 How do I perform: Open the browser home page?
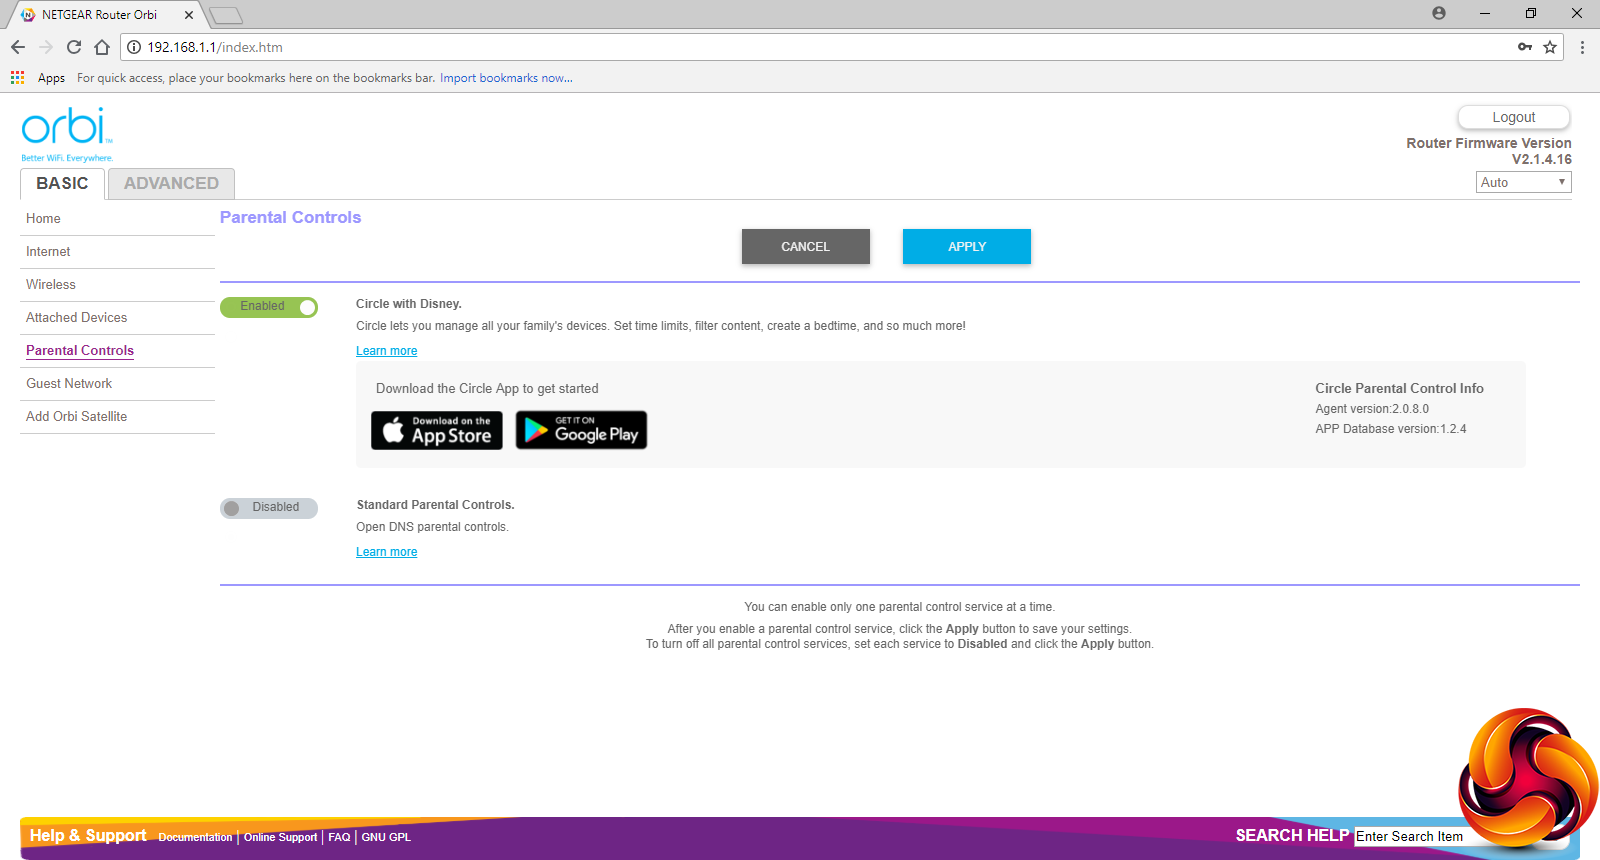(x=102, y=47)
